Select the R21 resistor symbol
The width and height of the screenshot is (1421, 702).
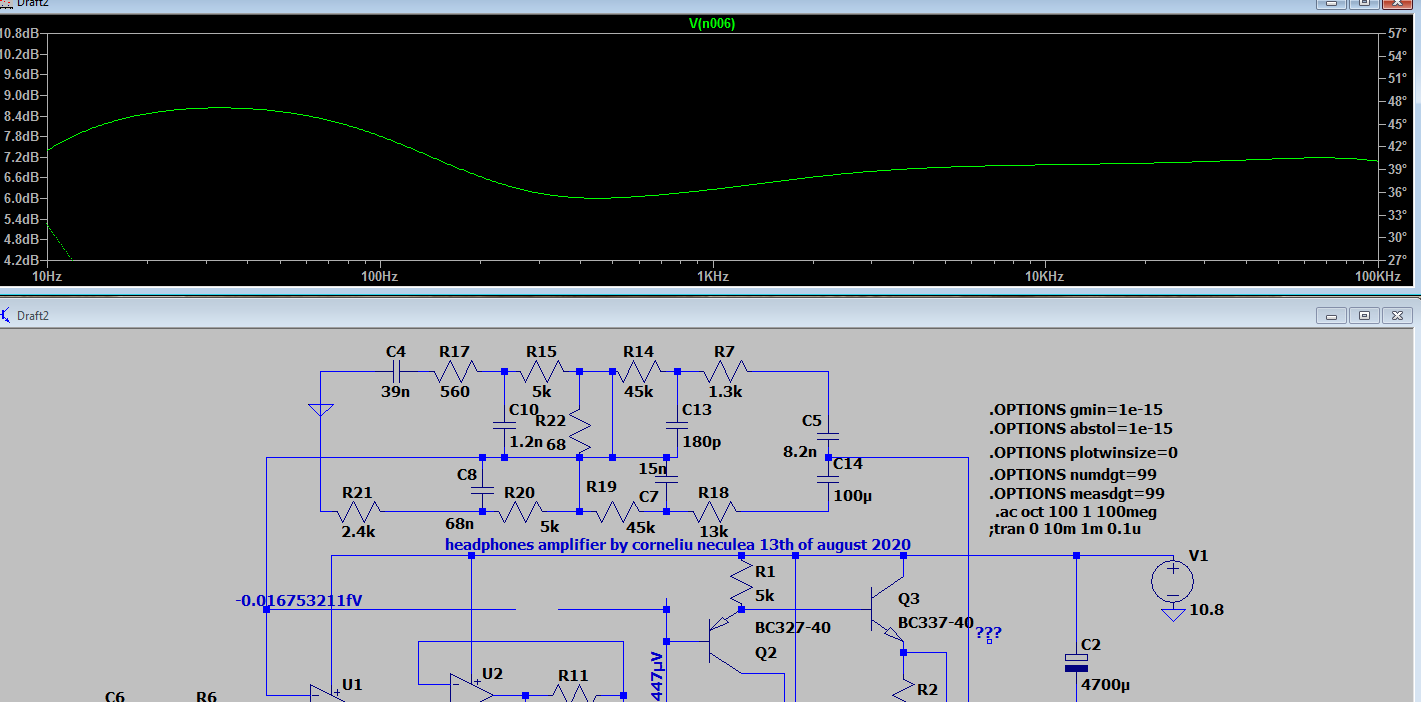click(360, 512)
